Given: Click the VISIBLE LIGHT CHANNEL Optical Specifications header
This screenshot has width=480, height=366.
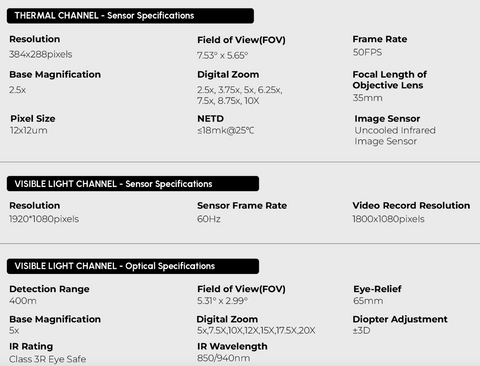Looking at the screenshot, I should [133, 266].
